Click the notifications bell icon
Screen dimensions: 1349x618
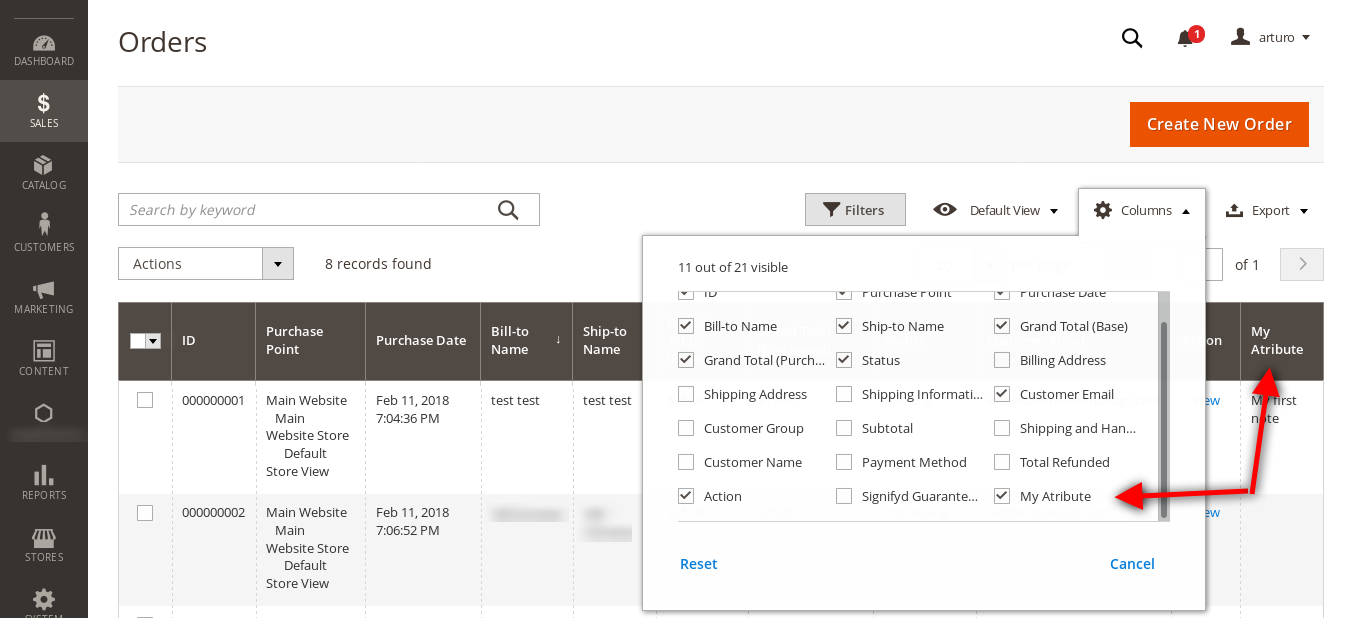[x=1185, y=38]
